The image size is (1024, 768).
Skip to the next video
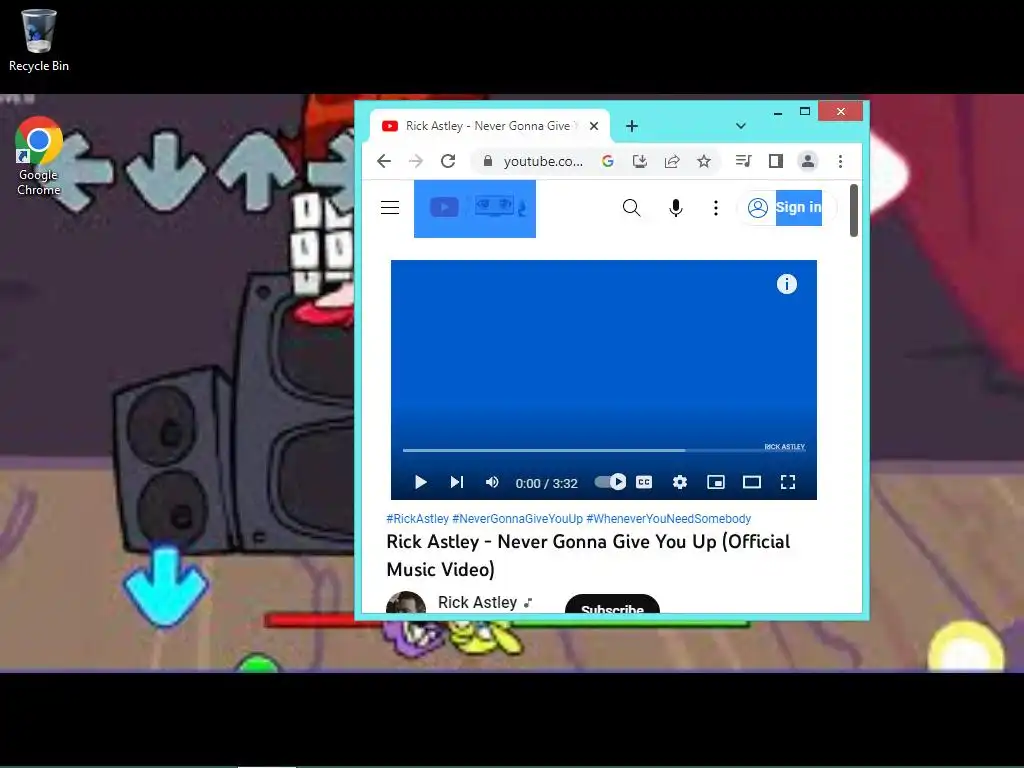tap(456, 482)
